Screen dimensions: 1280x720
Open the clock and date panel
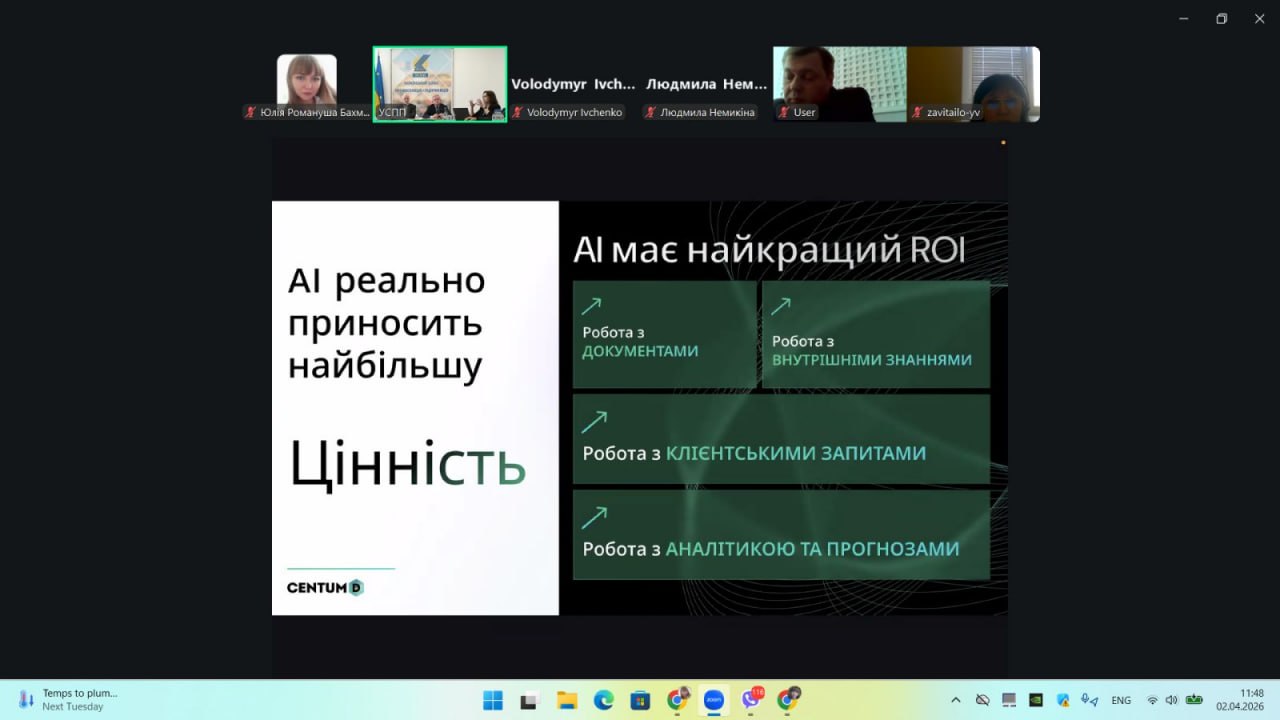tap(1240, 700)
